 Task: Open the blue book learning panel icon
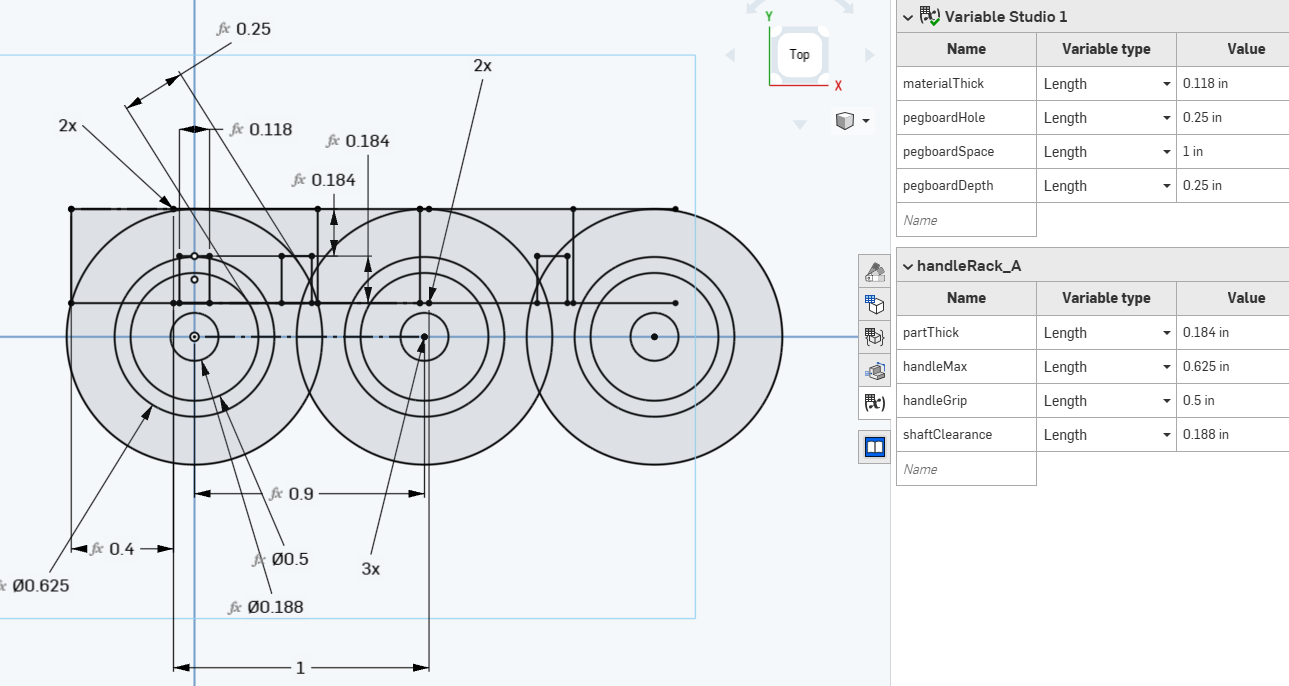875,446
